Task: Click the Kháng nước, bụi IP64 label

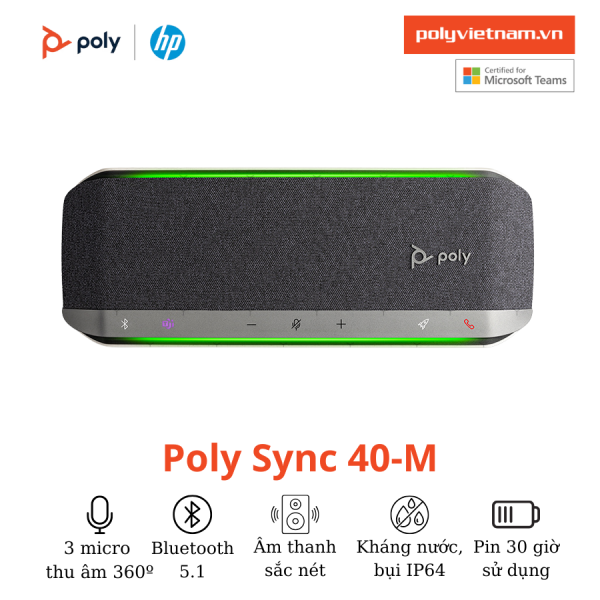Action: [x=409, y=558]
